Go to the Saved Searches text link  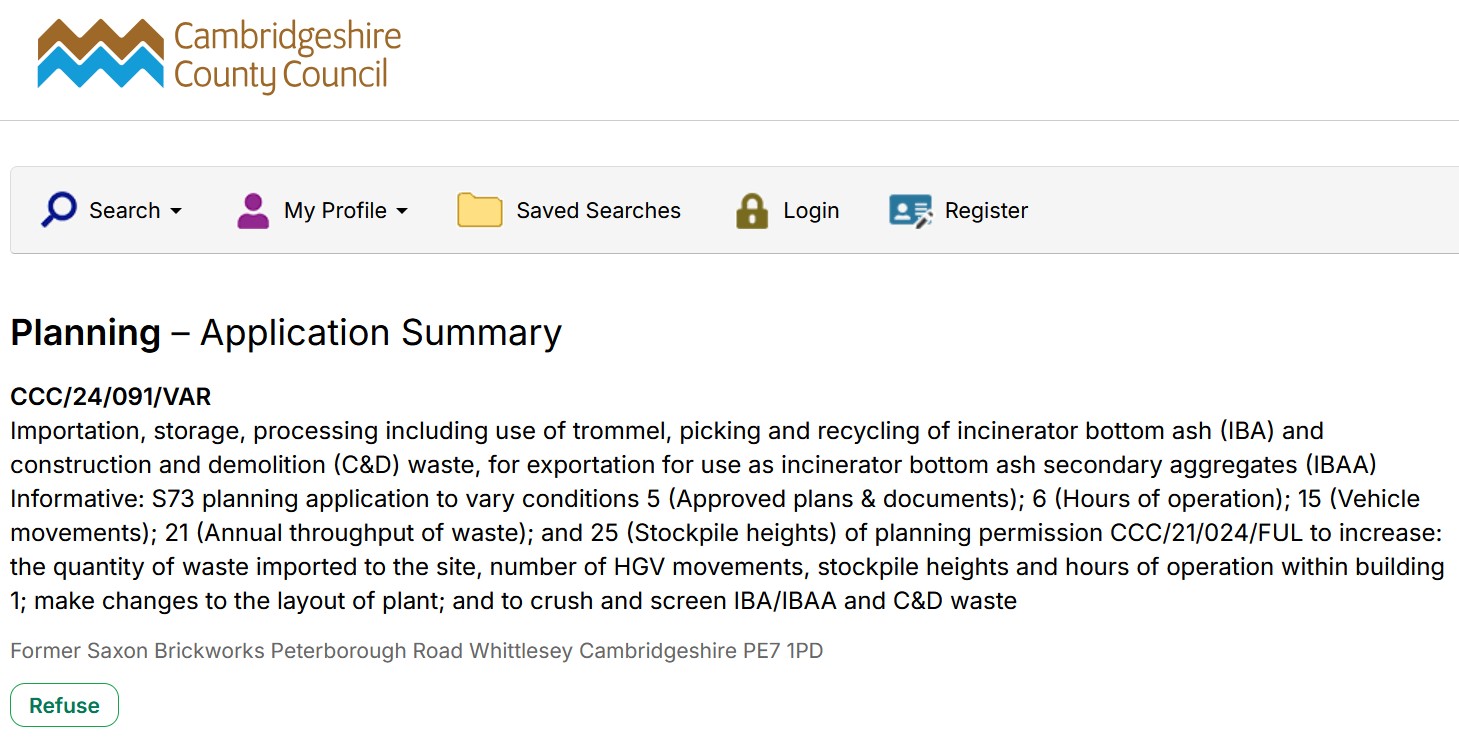598,211
